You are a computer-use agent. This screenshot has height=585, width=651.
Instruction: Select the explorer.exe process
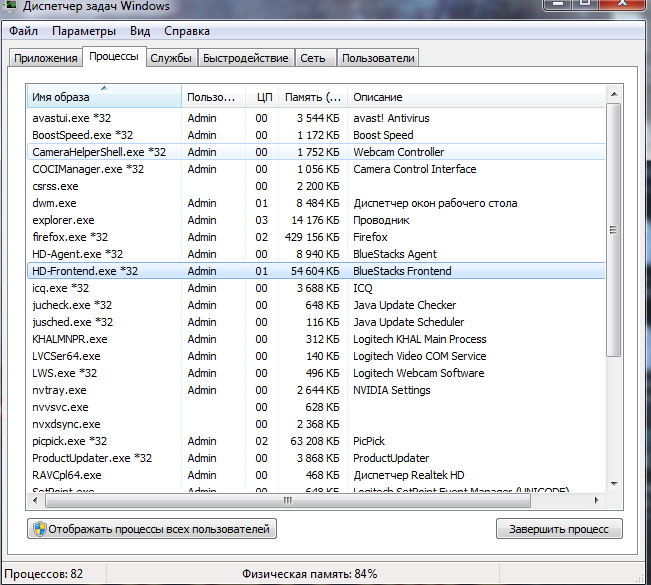click(316, 220)
